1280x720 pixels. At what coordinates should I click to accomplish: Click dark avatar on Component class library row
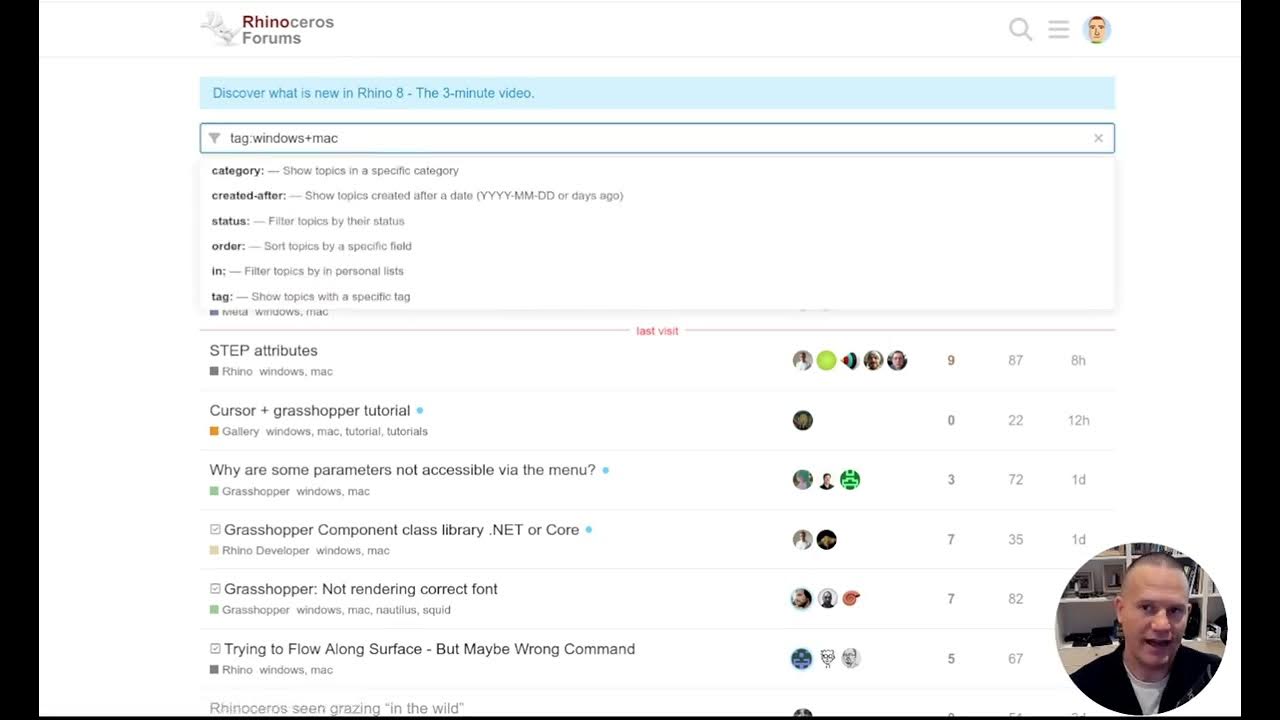(x=826, y=540)
